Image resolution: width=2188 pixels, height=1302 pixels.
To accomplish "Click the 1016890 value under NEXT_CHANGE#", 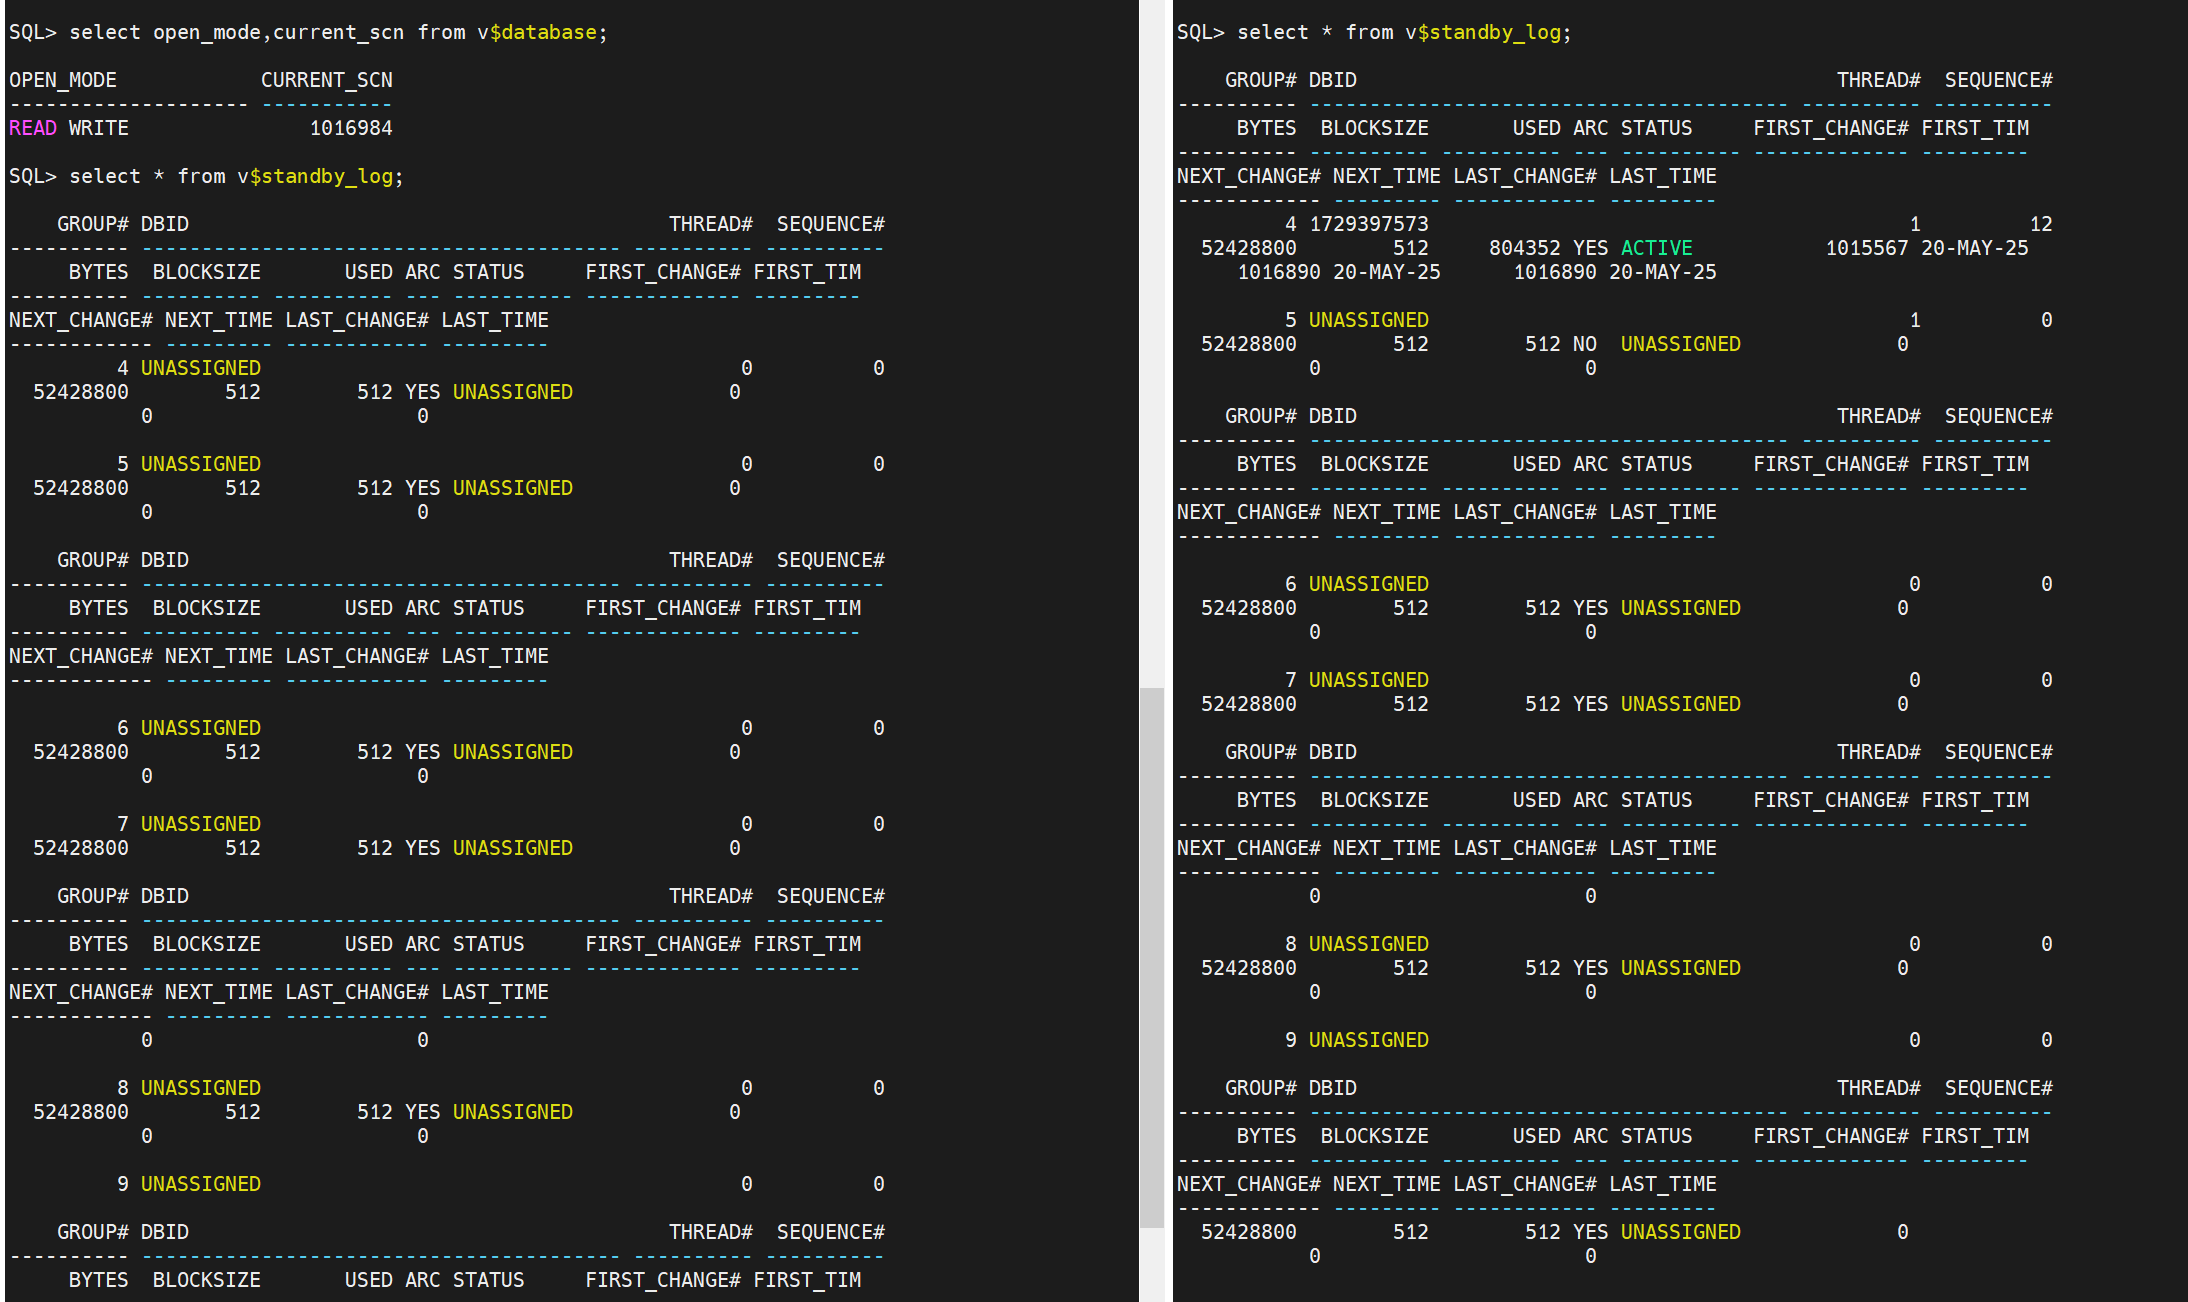I will pyautogui.click(x=1278, y=272).
